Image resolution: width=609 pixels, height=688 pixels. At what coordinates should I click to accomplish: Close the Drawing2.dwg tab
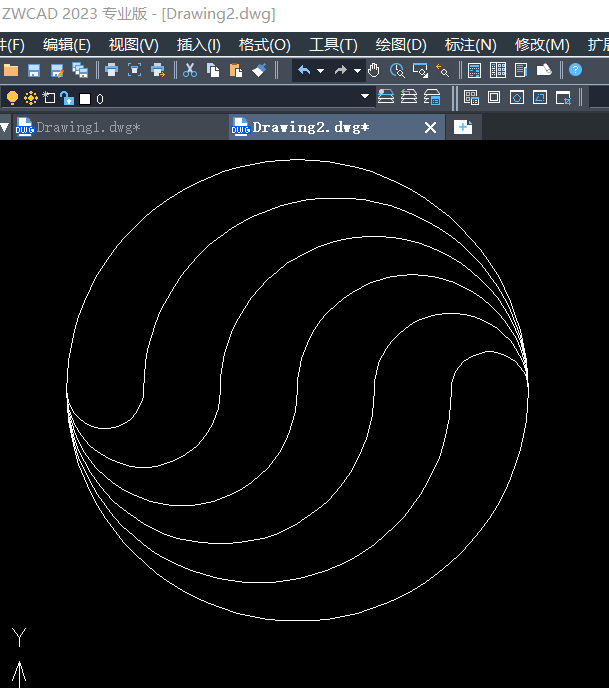click(x=431, y=127)
